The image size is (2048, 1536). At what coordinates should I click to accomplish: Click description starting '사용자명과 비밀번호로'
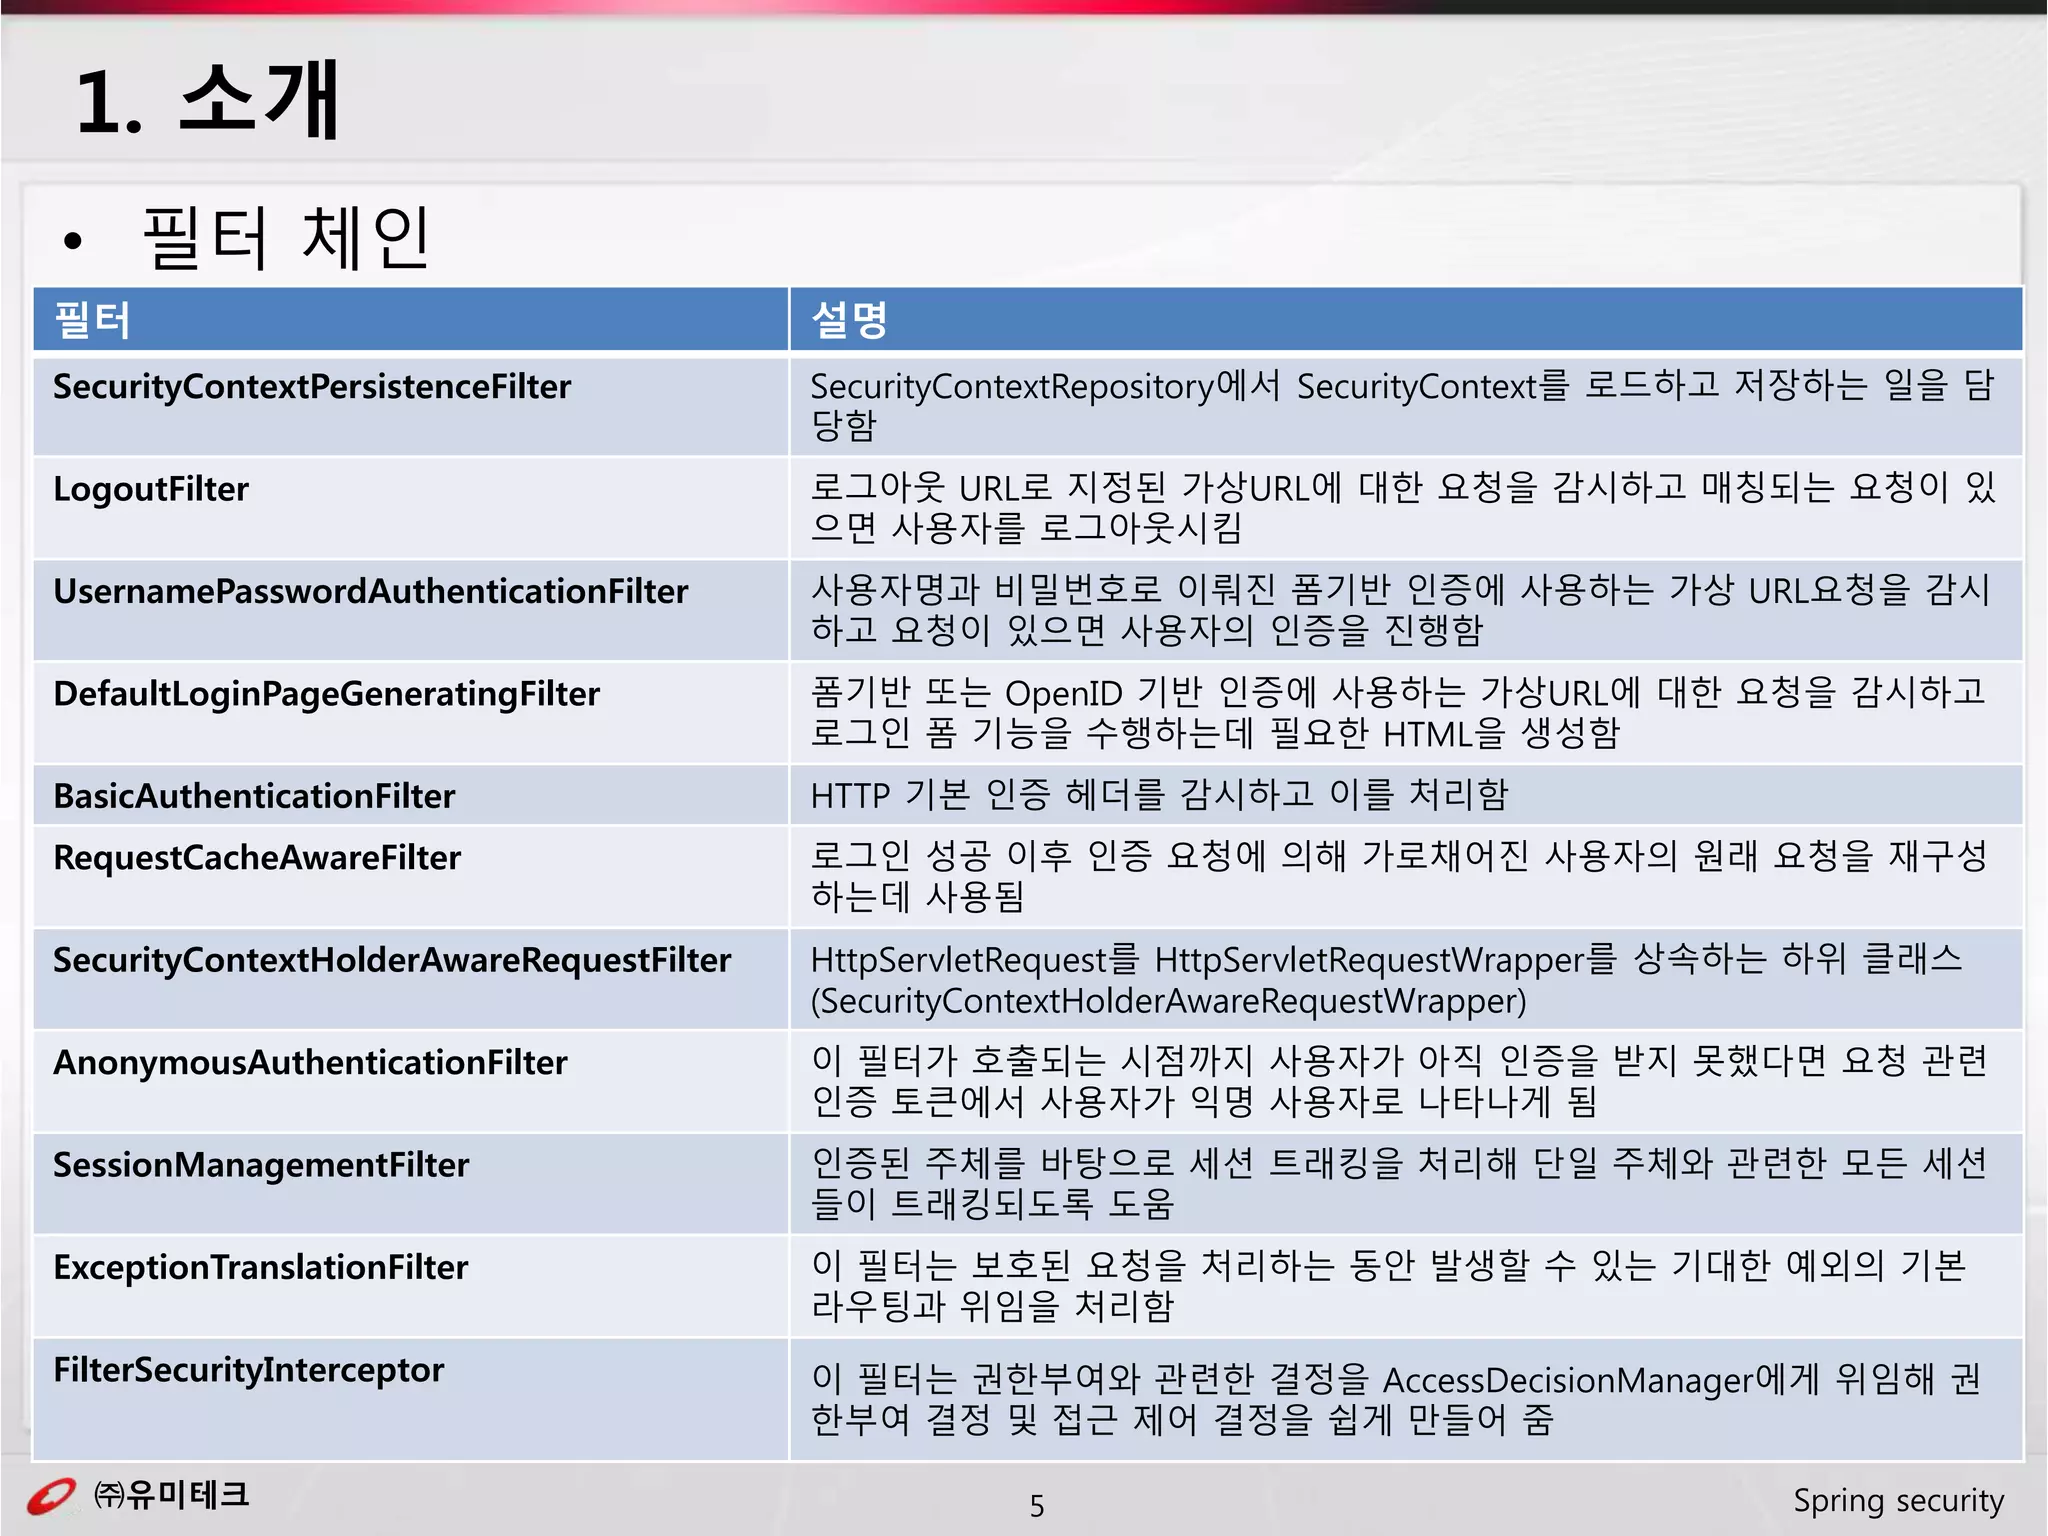1406,611
